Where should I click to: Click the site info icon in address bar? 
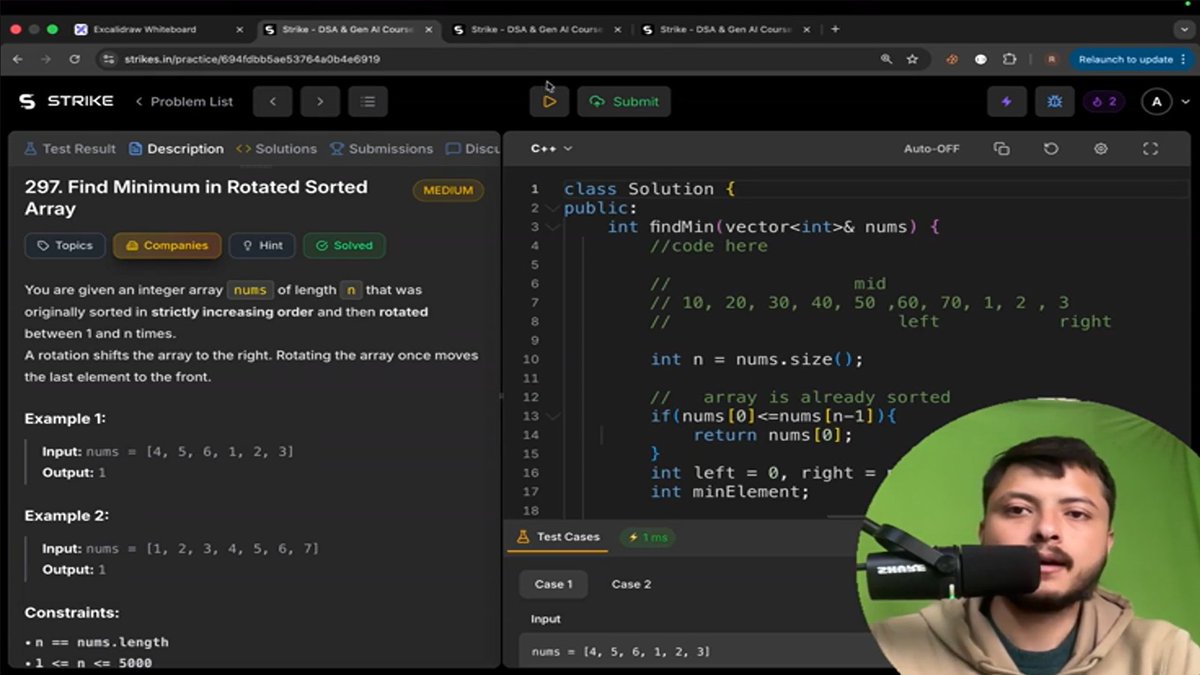click(x=109, y=59)
